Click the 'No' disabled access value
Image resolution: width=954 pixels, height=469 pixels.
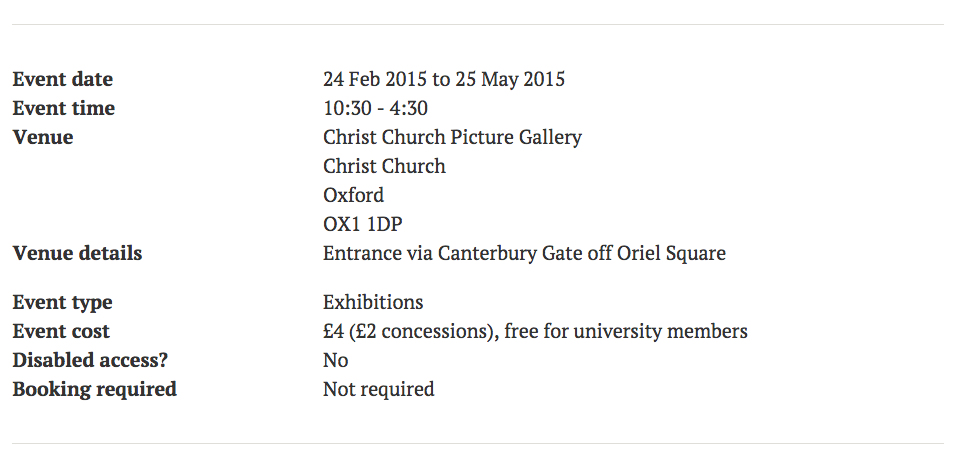pyautogui.click(x=335, y=361)
